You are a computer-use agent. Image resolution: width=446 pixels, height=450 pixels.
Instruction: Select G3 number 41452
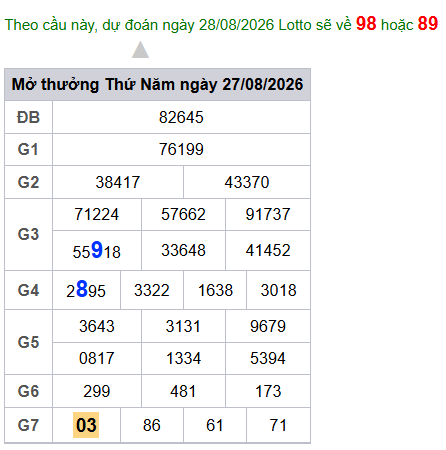click(268, 250)
